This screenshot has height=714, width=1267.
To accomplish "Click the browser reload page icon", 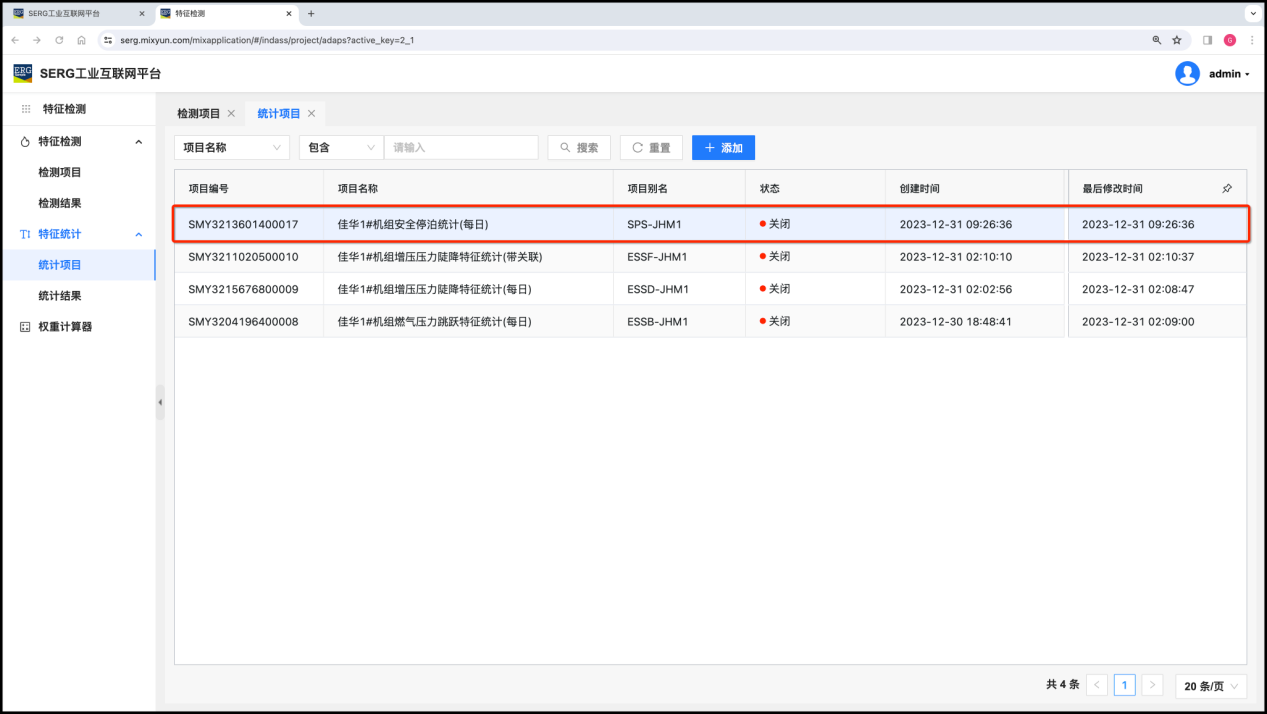I will pos(59,40).
